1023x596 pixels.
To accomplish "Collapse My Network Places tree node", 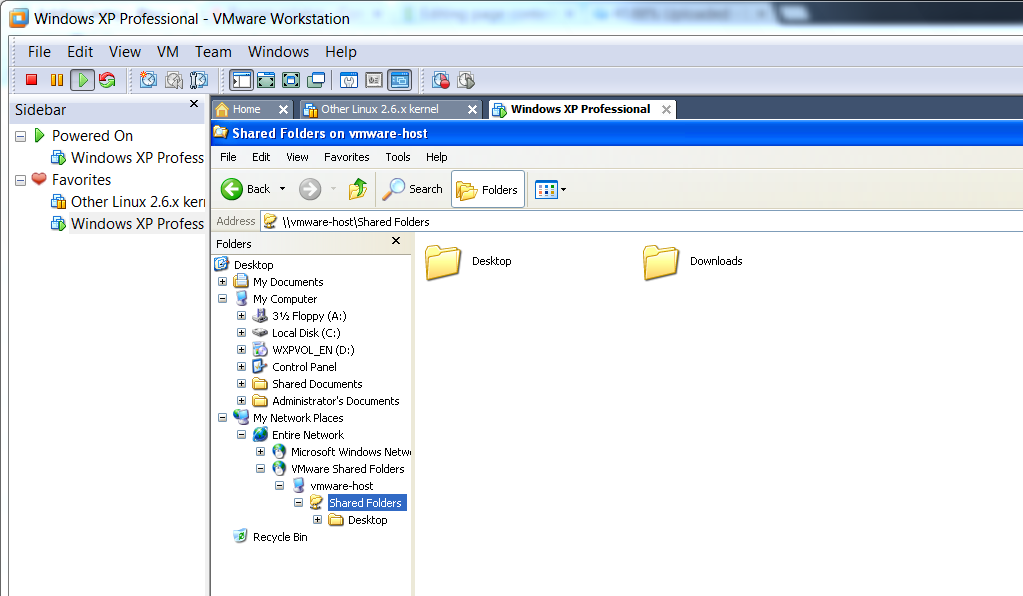I will 222,417.
